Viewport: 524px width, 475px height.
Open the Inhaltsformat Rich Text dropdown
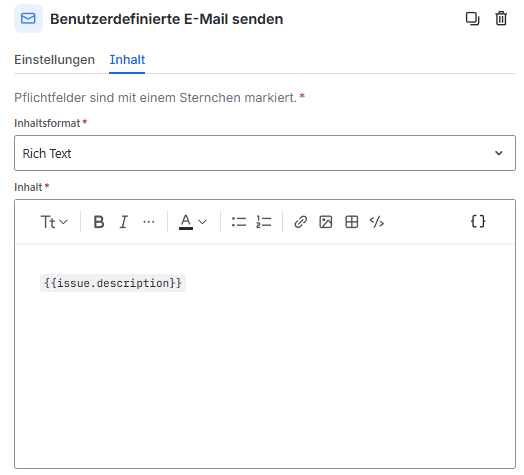click(x=265, y=153)
